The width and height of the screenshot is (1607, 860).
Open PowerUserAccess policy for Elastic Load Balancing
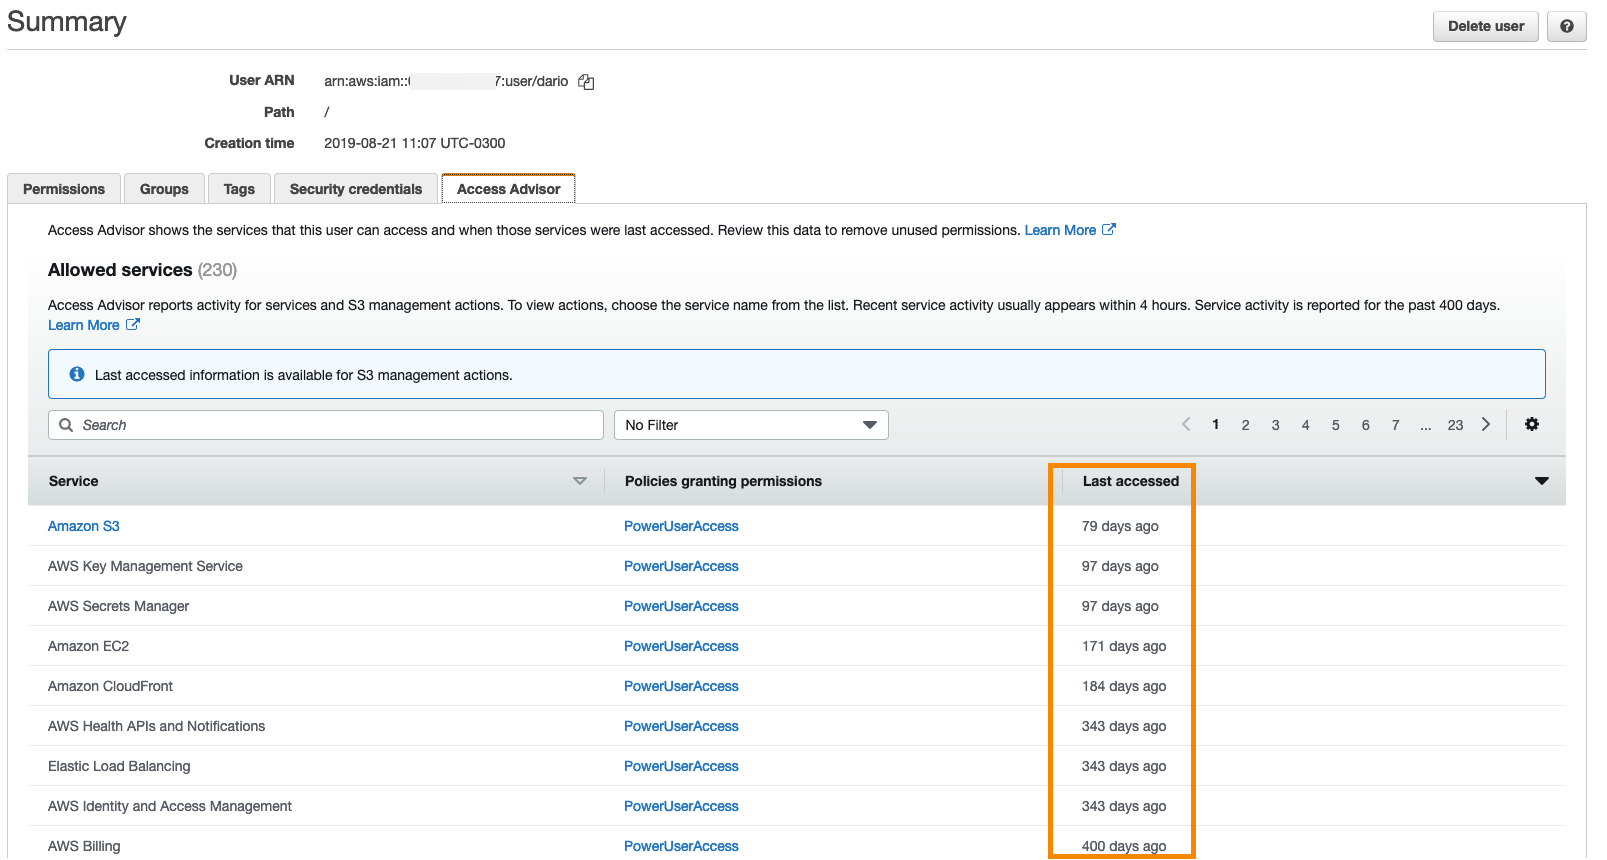coord(681,766)
